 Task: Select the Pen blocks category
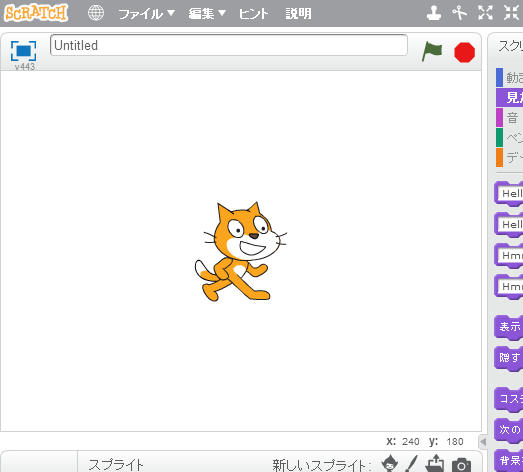[509, 137]
